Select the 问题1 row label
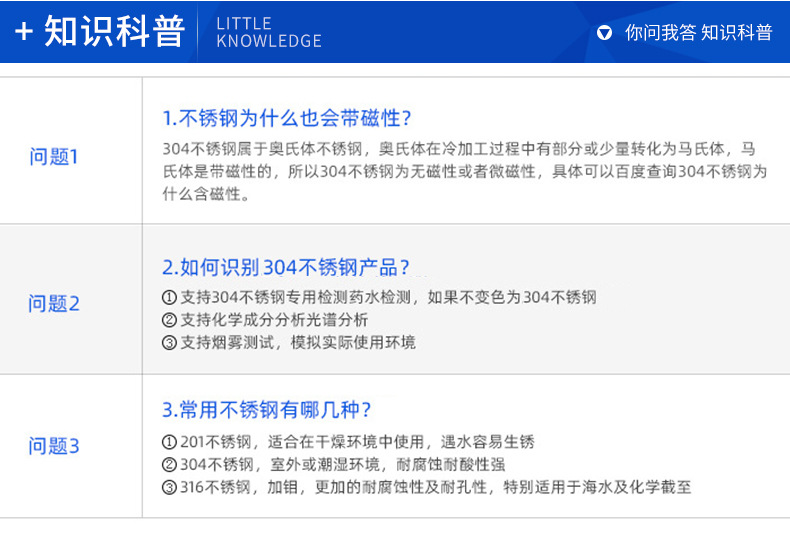The image size is (790, 557). pos(53,157)
